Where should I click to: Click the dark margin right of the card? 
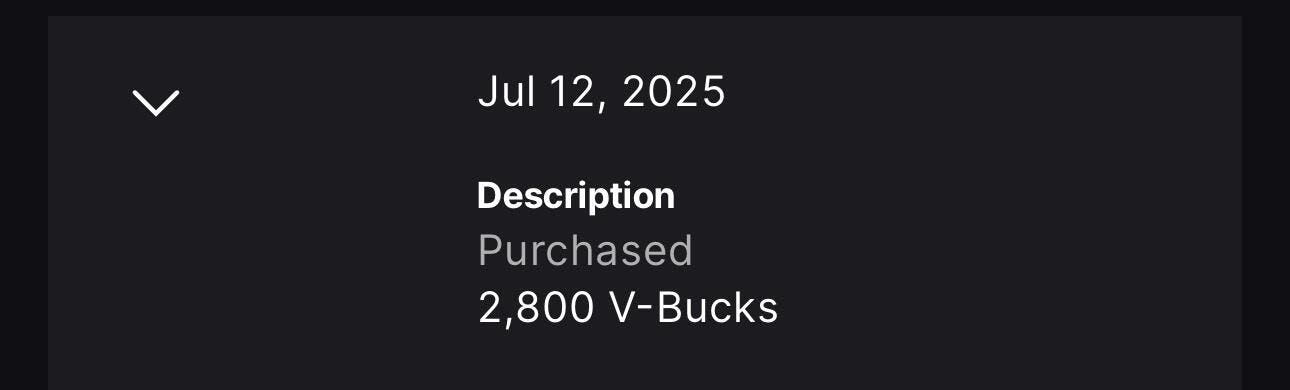tap(1266, 200)
